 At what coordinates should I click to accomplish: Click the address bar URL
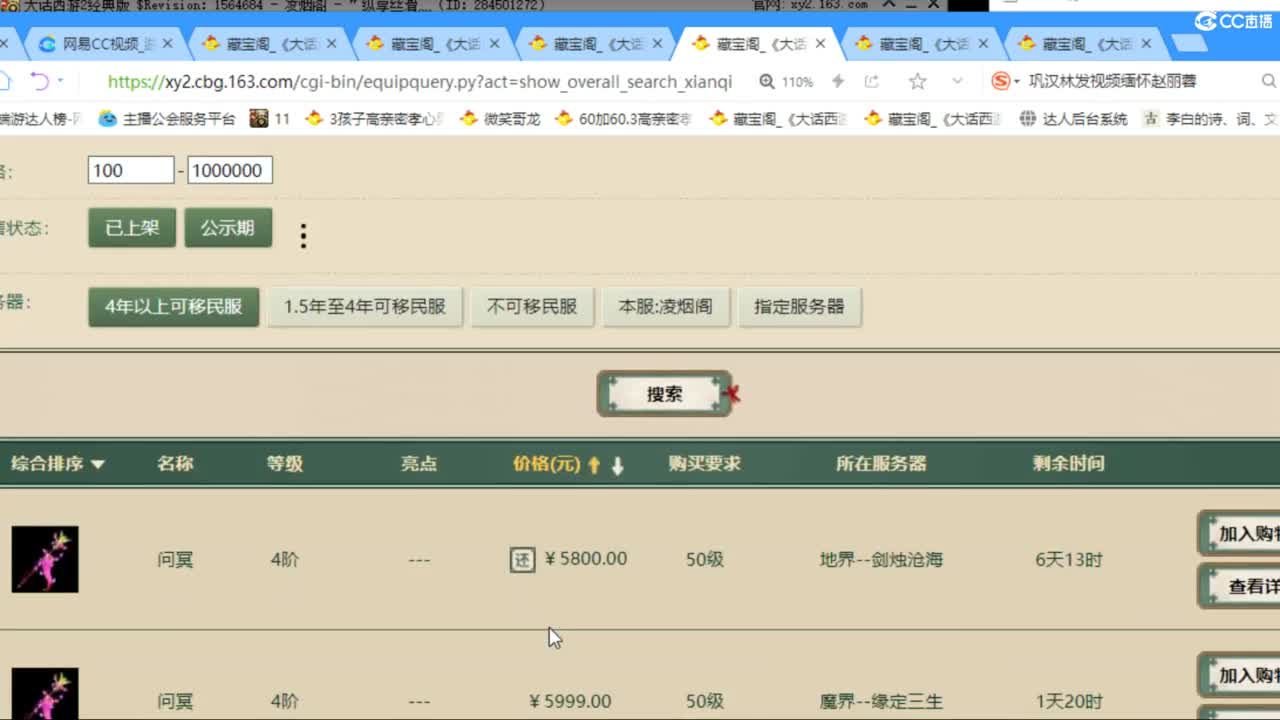coord(419,81)
